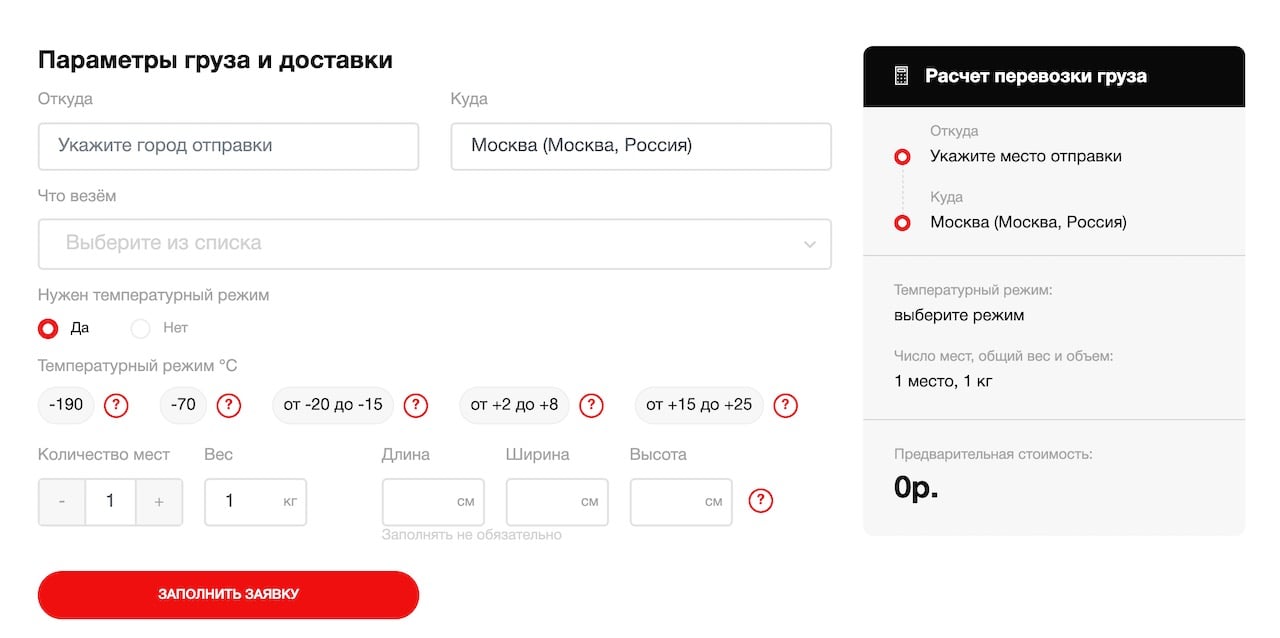1280x638 pixels.
Task: Open hint for от +15 до +25 range
Action: [x=785, y=405]
